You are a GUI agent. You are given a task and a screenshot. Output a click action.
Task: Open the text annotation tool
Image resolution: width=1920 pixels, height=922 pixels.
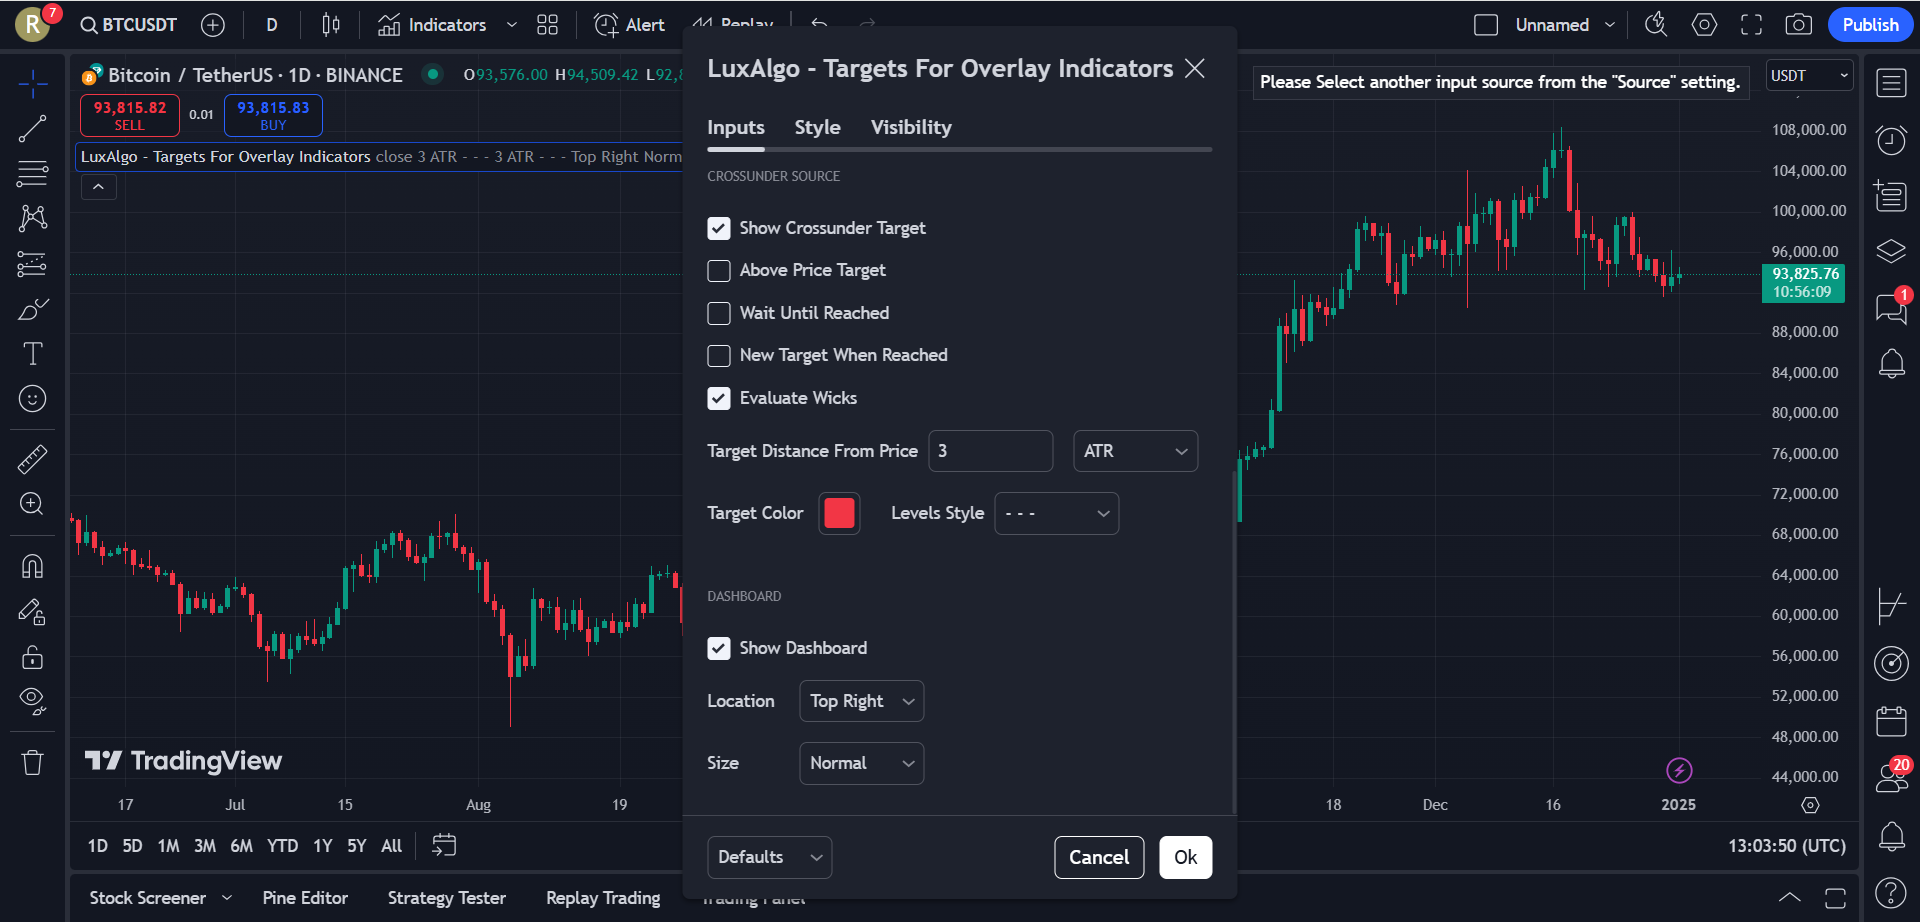[32, 354]
